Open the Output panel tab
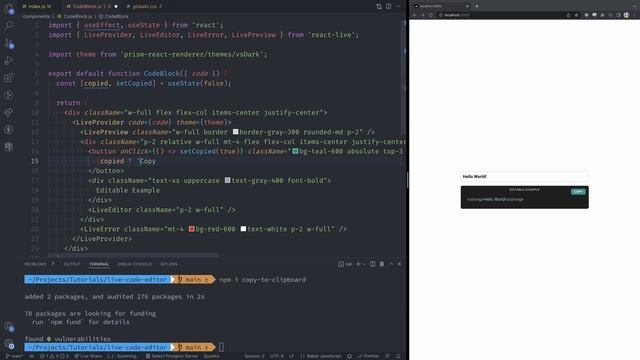Image resolution: width=640 pixels, height=360 pixels. click(x=72, y=264)
